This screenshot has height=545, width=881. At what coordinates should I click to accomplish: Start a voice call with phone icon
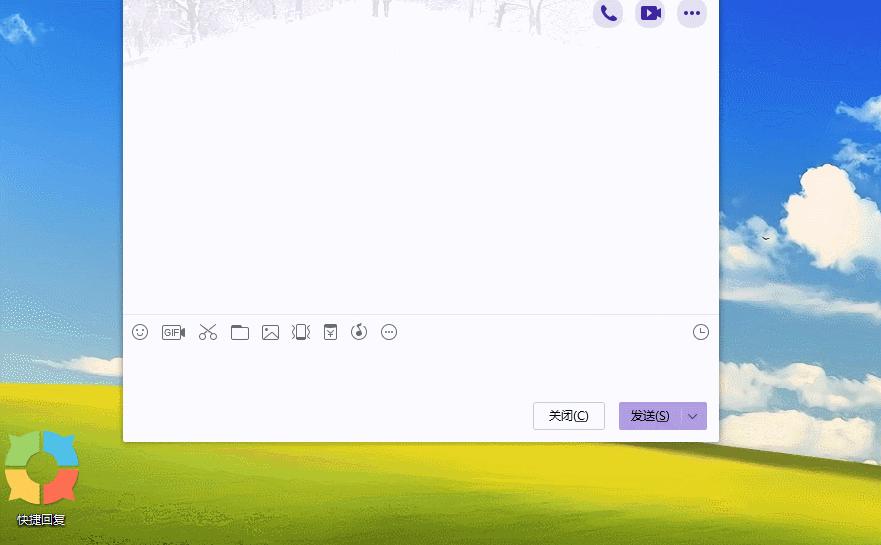[x=608, y=13]
